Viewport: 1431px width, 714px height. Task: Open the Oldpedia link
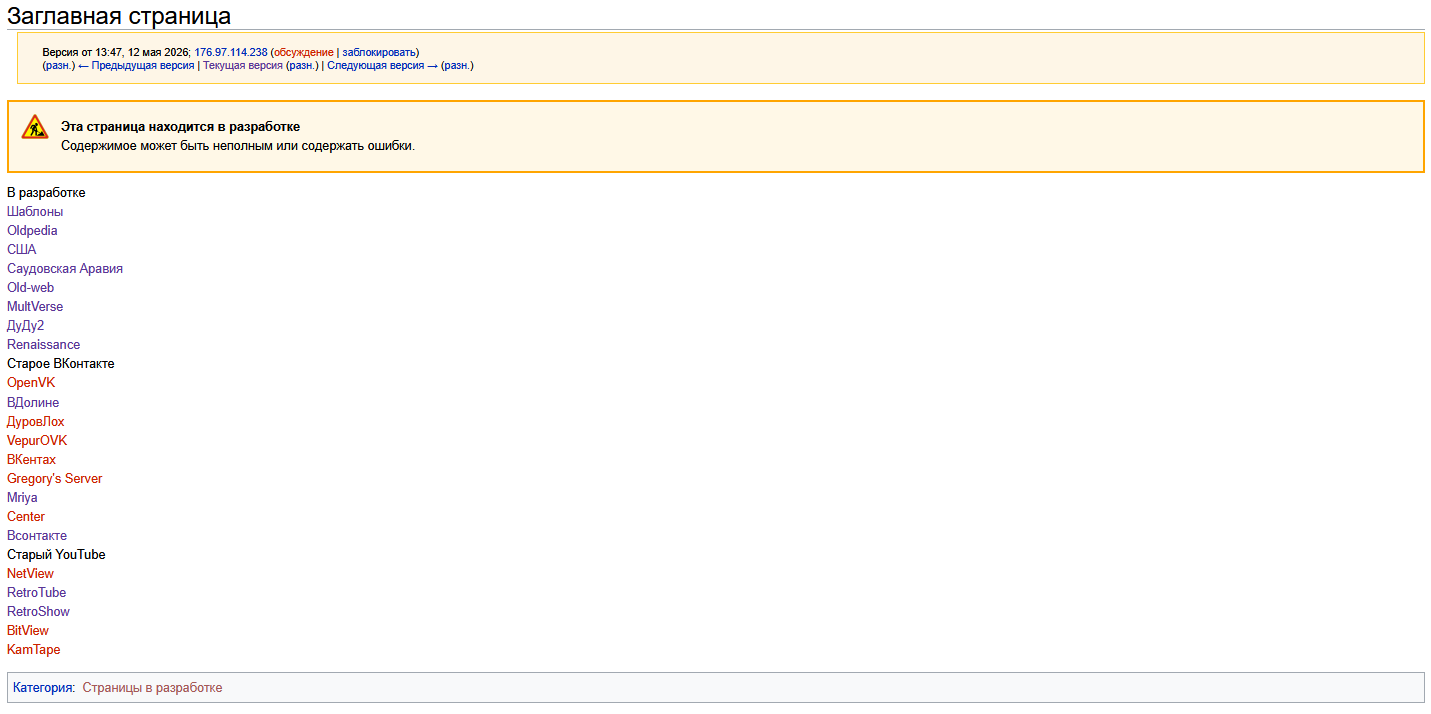click(32, 230)
